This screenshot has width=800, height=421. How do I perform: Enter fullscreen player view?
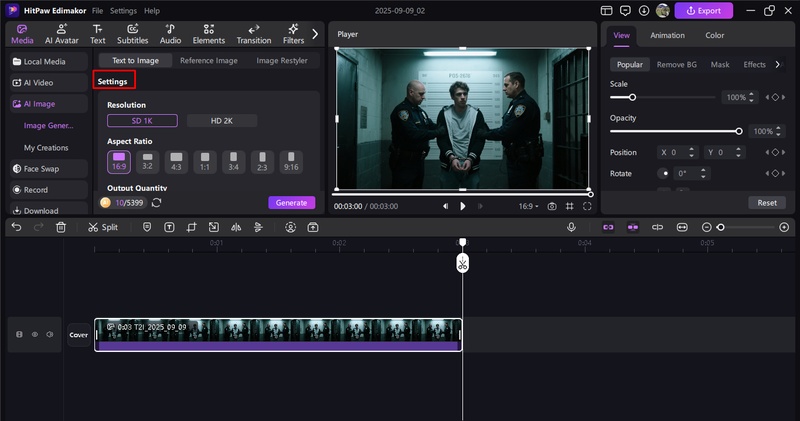point(587,206)
